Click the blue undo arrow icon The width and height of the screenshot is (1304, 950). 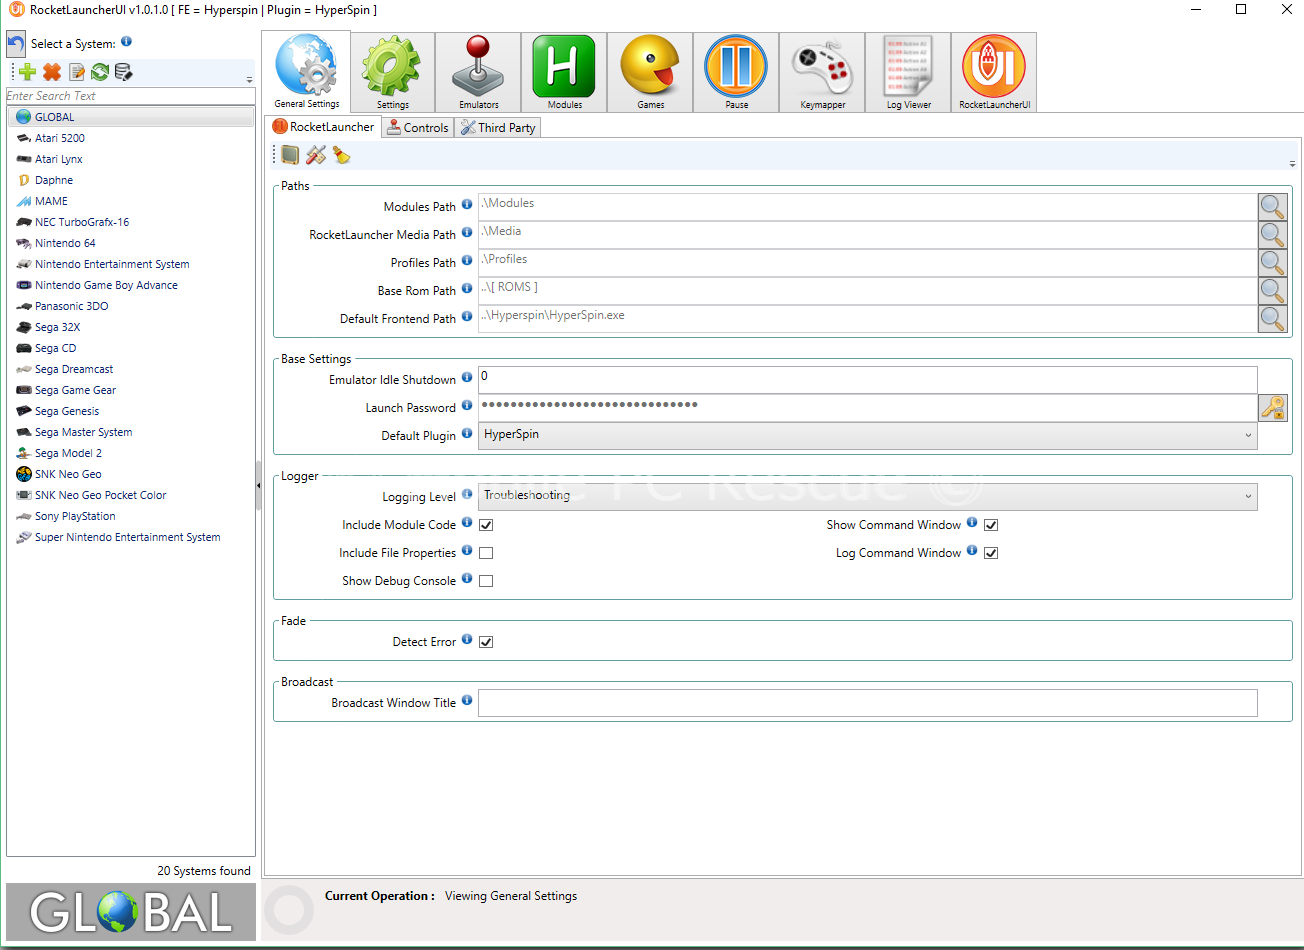pyautogui.click(x=17, y=44)
